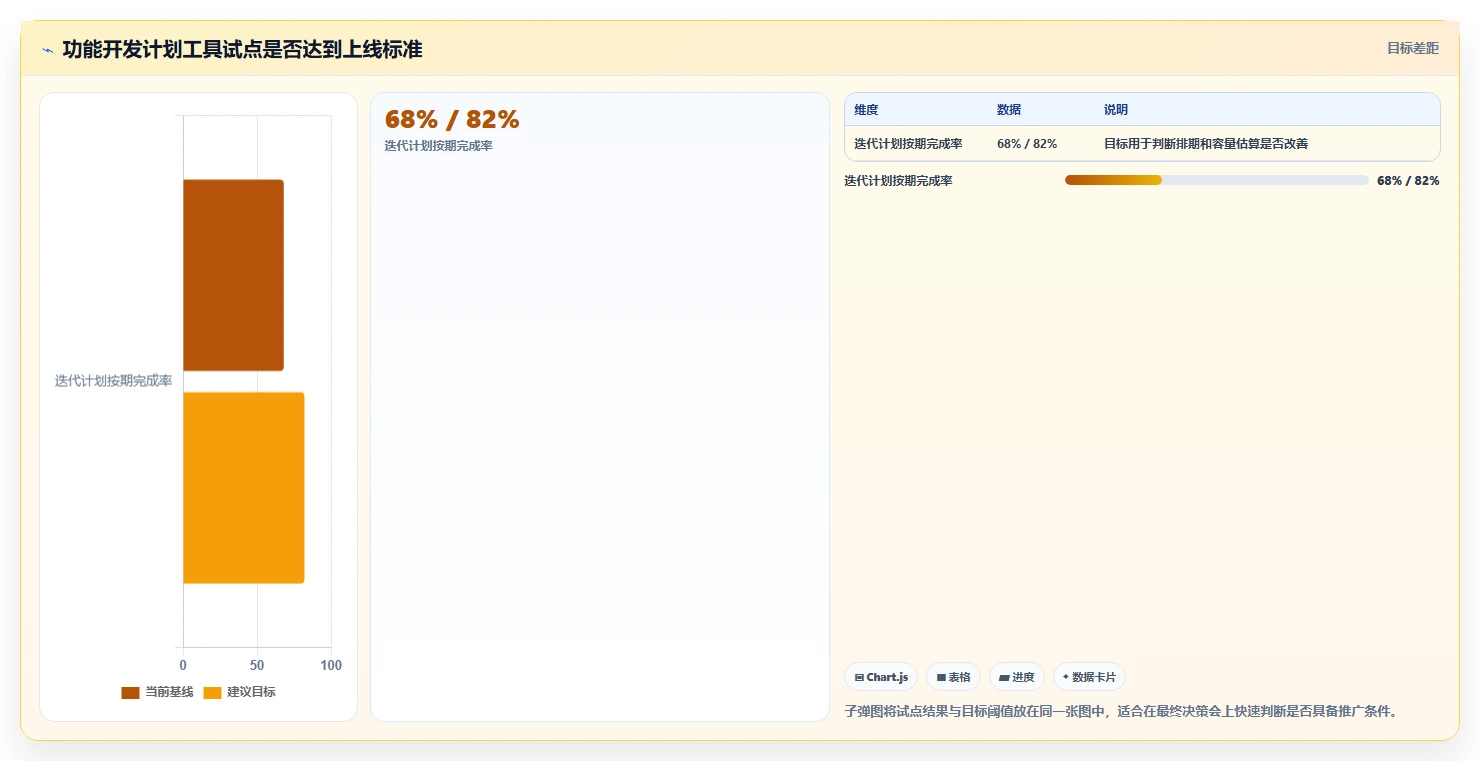
Task: Toggle the 建议目标 legend swatch
Action: [x=212, y=692]
